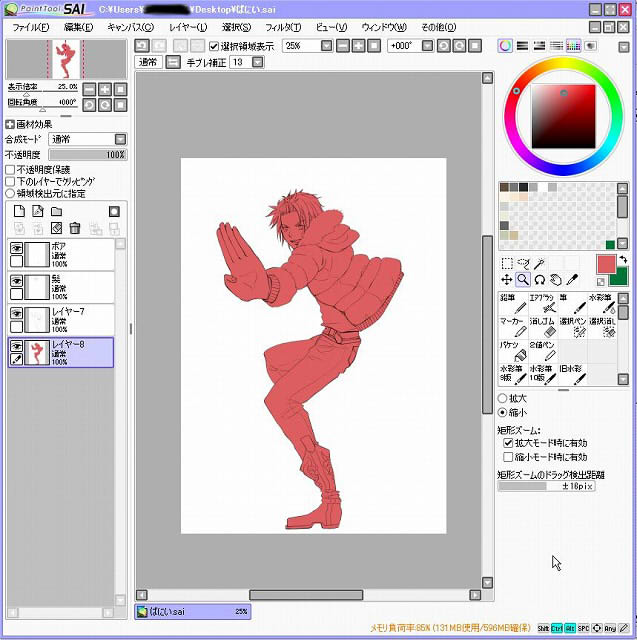Image resolution: width=637 pixels, height=640 pixels.
Task: Open the ファイル menu
Action: pyautogui.click(x=31, y=27)
